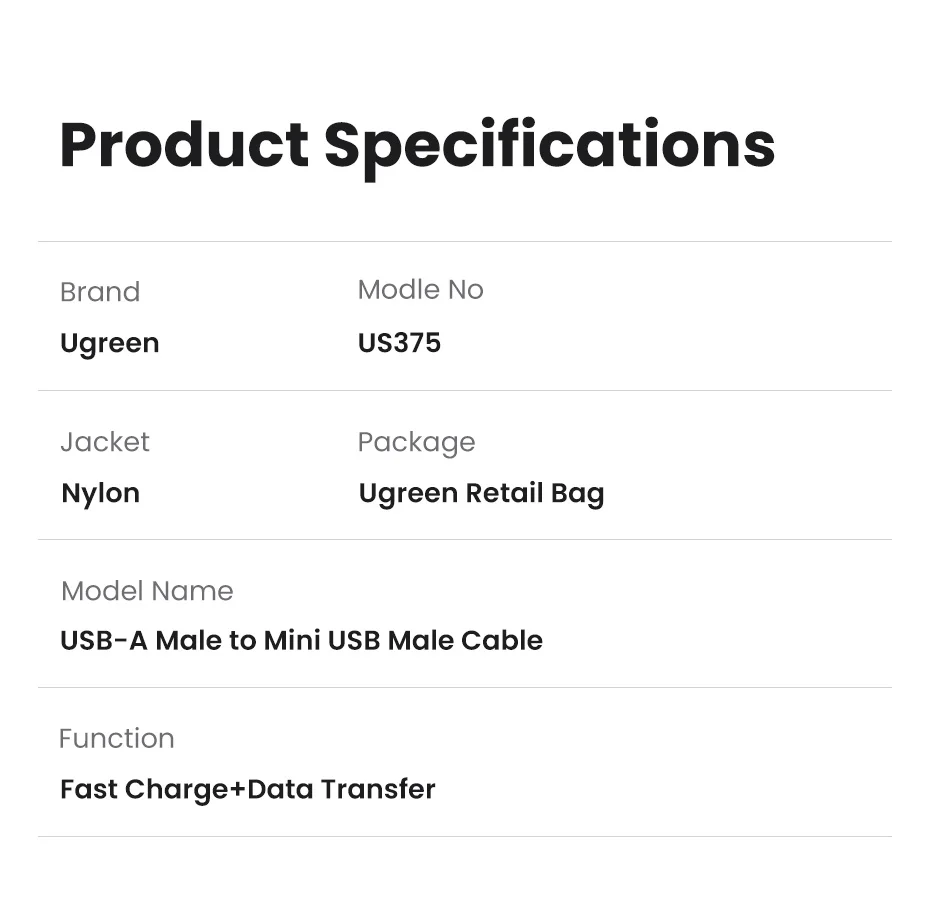Select the "Package" field label
This screenshot has width=930, height=917.
(416, 443)
